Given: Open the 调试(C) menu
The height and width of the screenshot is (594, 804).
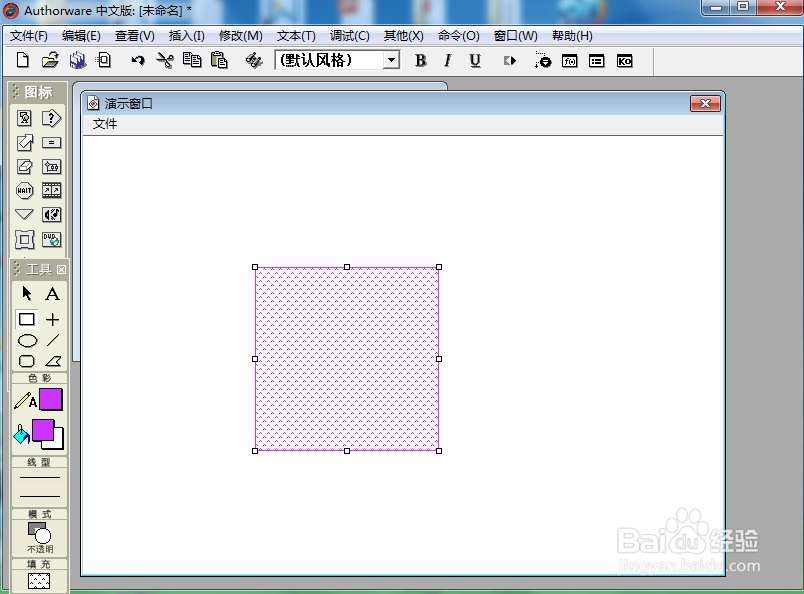Looking at the screenshot, I should [349, 36].
